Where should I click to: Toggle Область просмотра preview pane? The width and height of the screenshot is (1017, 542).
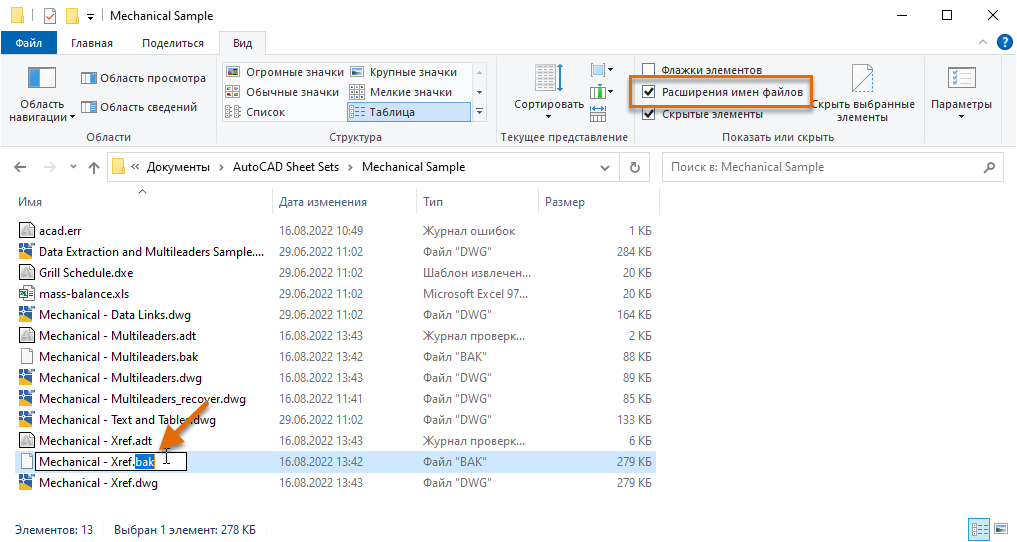tap(143, 78)
